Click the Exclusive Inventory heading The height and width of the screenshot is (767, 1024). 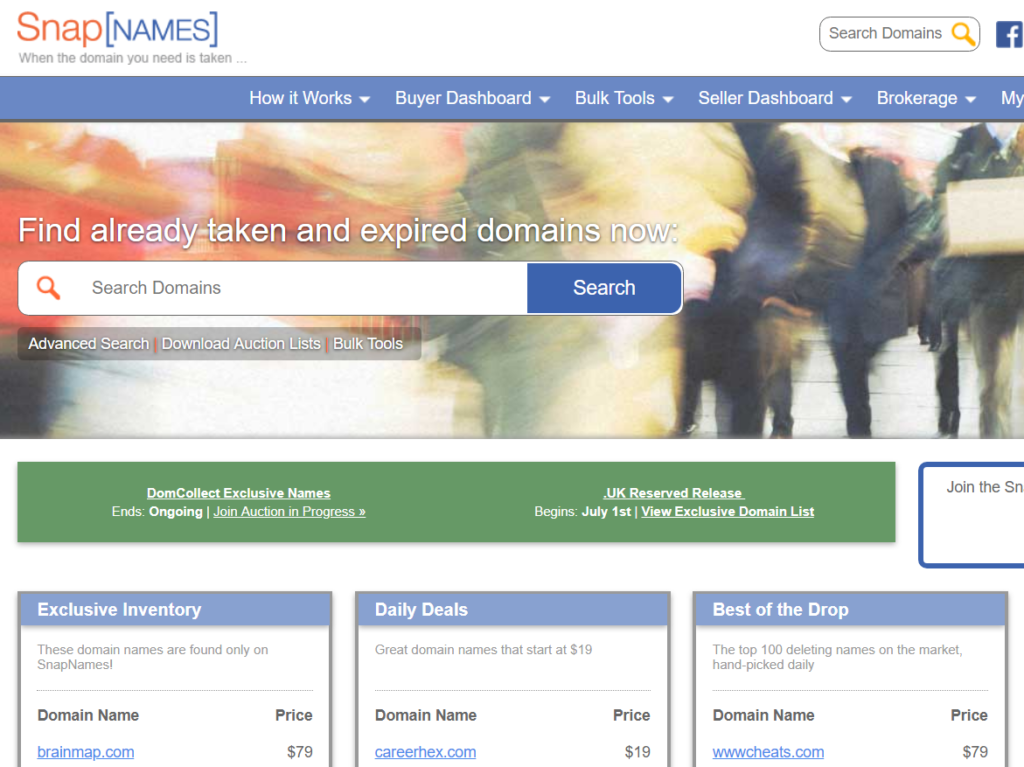click(119, 610)
